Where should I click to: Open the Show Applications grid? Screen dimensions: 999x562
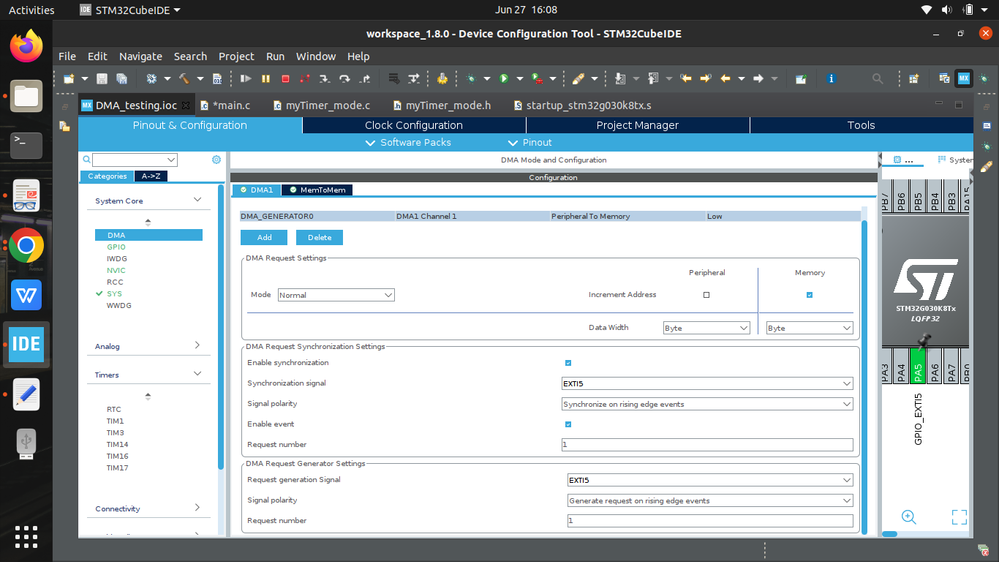click(26, 537)
